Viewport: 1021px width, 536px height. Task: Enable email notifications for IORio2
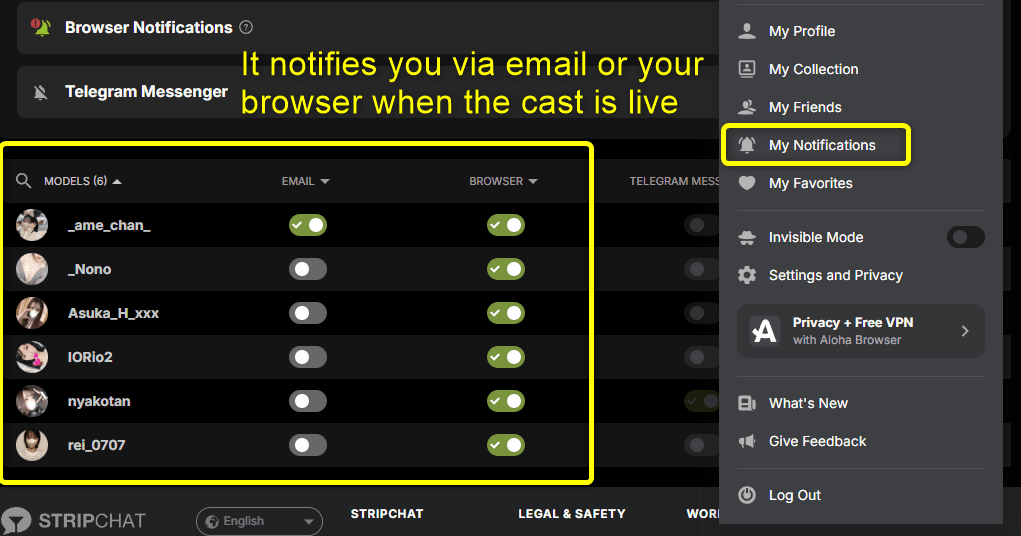click(x=308, y=357)
